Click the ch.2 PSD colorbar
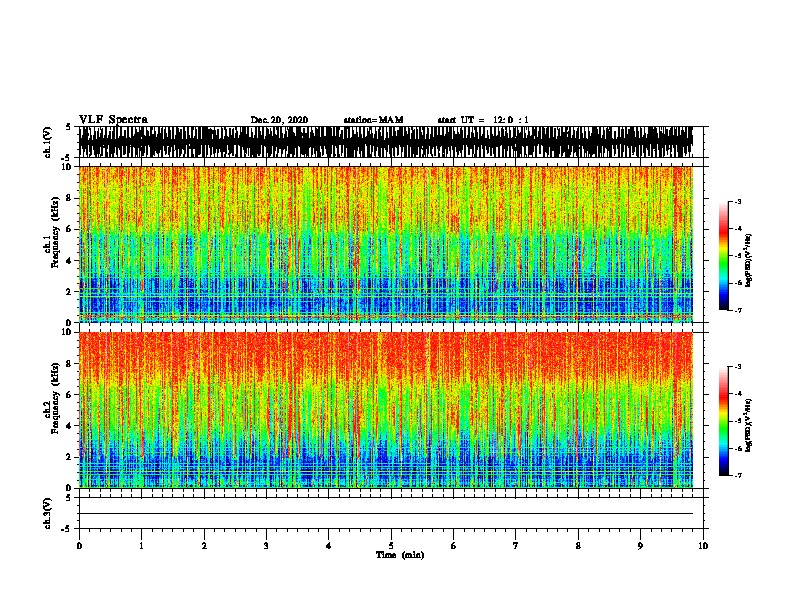Viewport: 792px width, 612px height. (724, 421)
